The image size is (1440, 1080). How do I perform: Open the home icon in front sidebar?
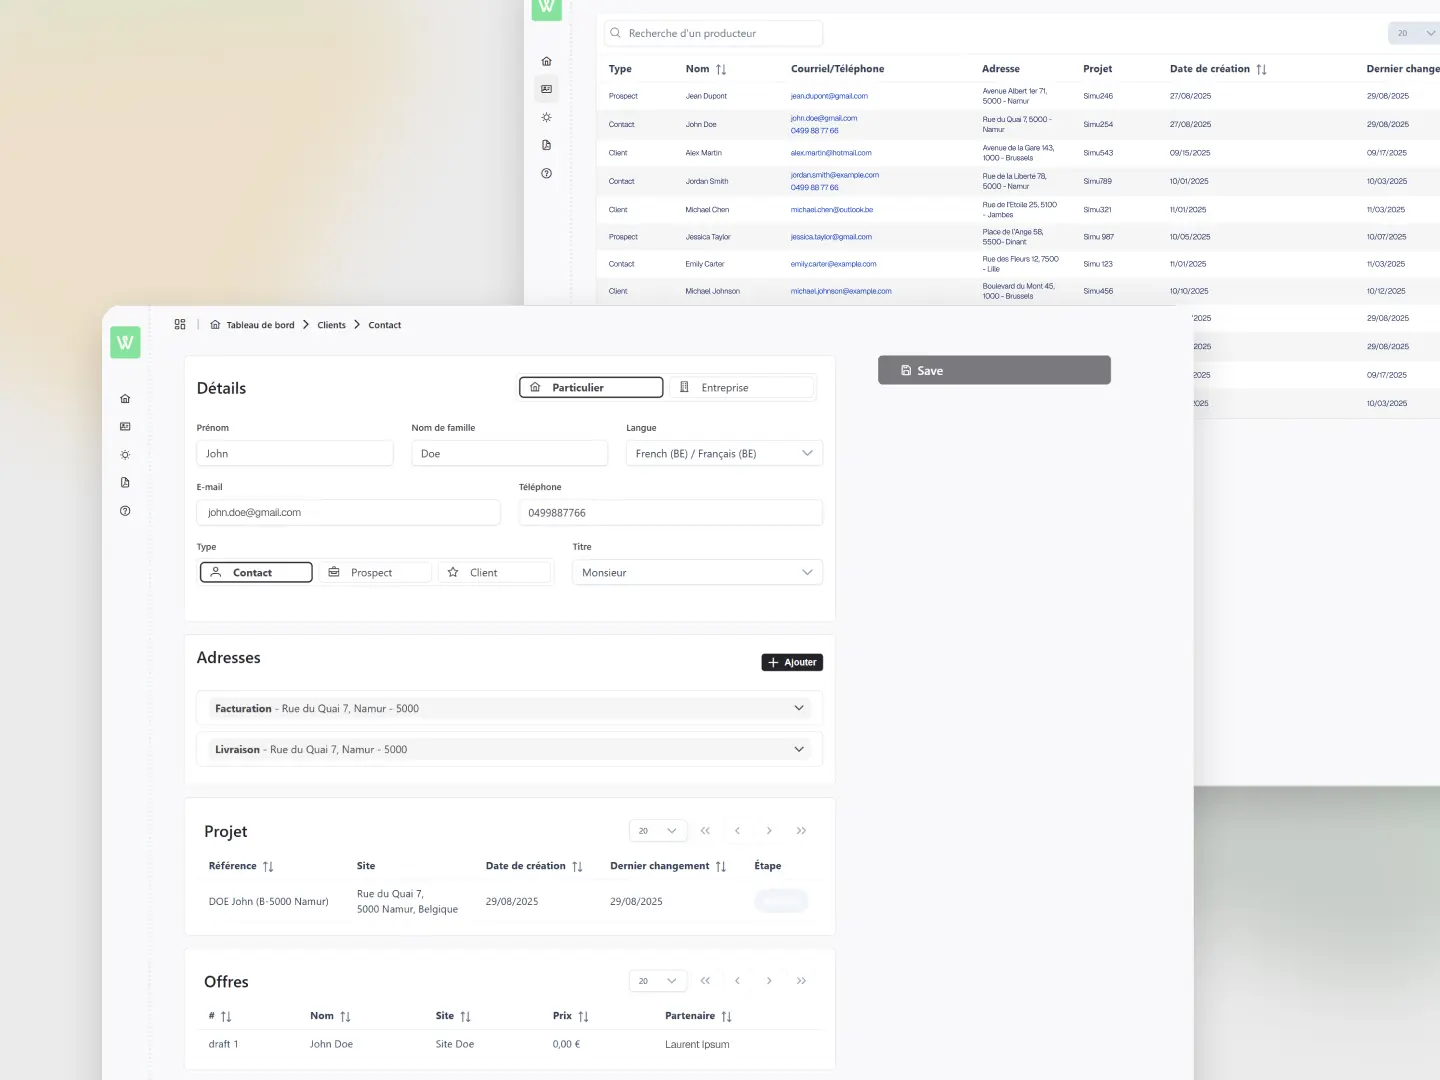tap(125, 399)
